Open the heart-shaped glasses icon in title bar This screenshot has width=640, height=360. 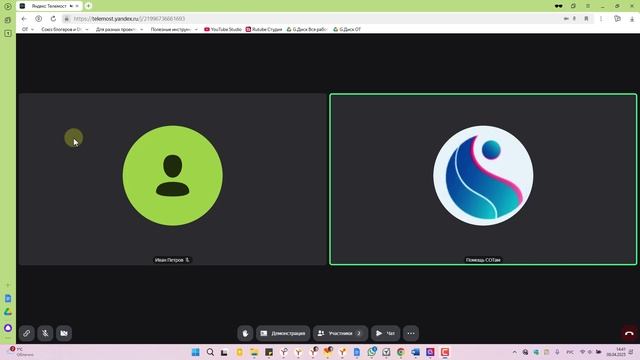tap(558, 6)
